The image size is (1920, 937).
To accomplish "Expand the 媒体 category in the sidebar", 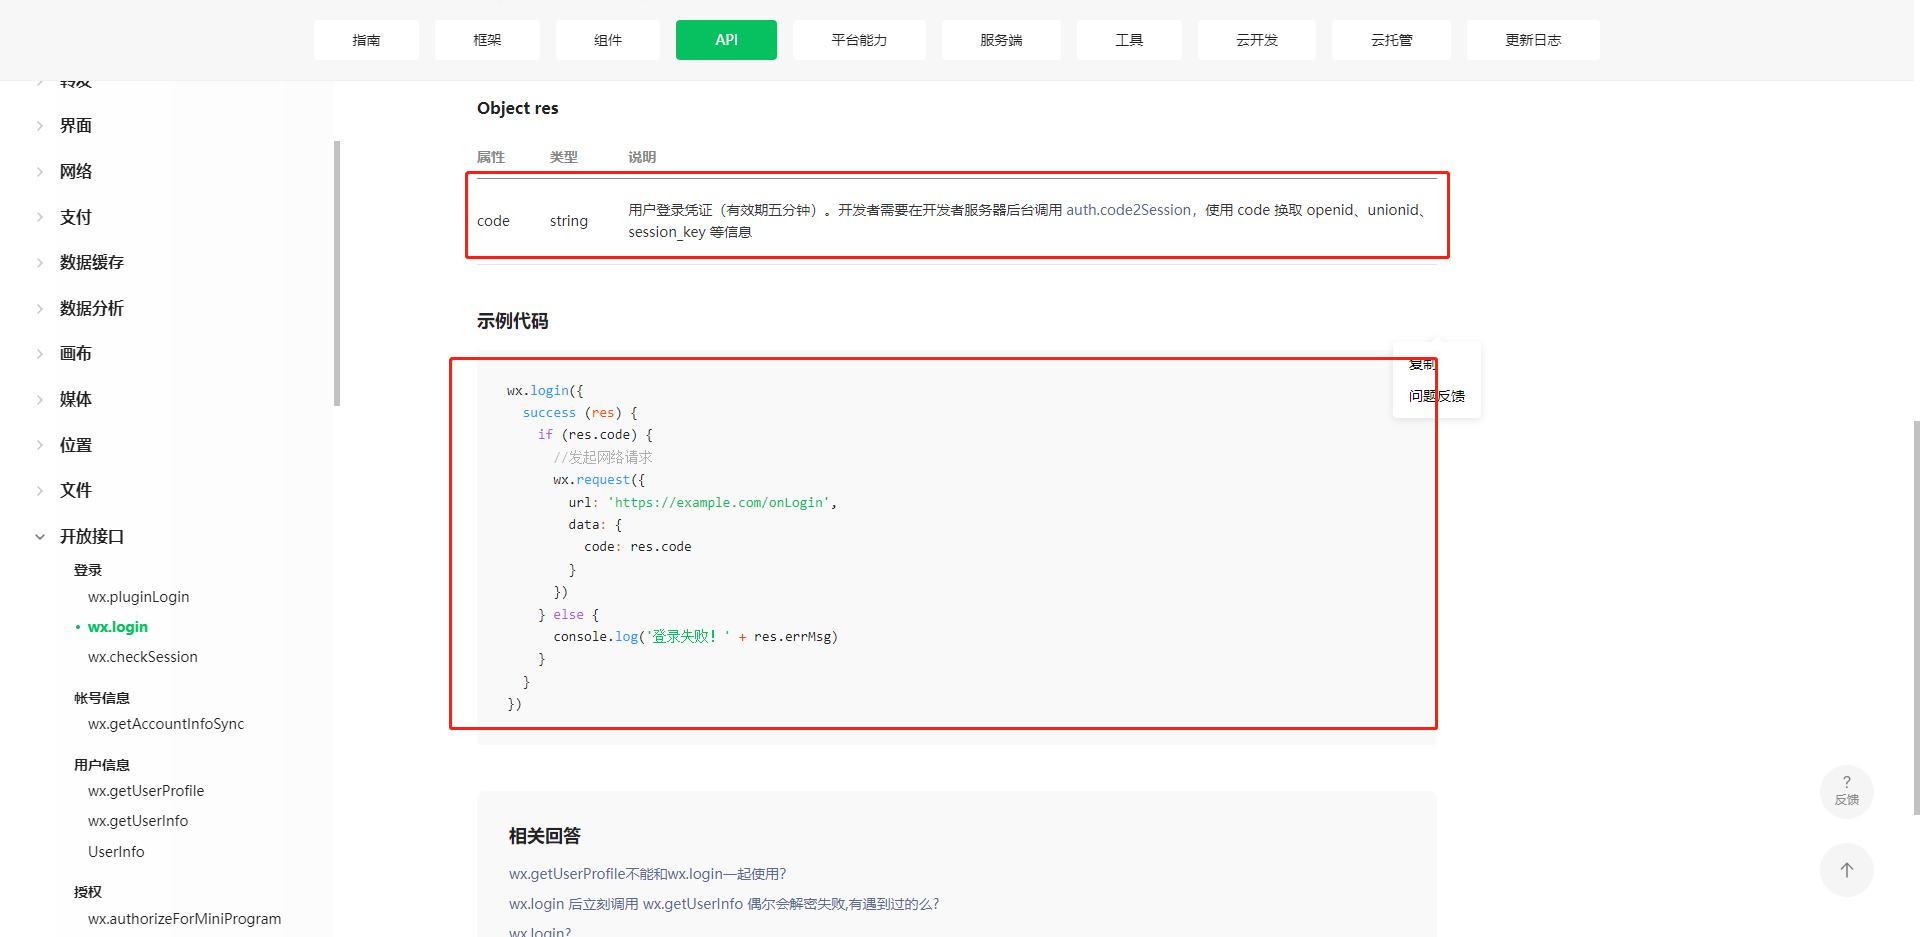I will (74, 398).
